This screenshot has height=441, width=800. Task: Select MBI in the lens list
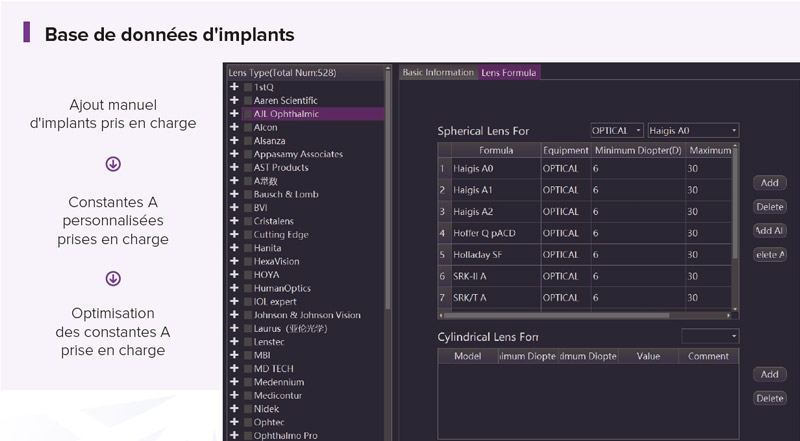click(262, 355)
